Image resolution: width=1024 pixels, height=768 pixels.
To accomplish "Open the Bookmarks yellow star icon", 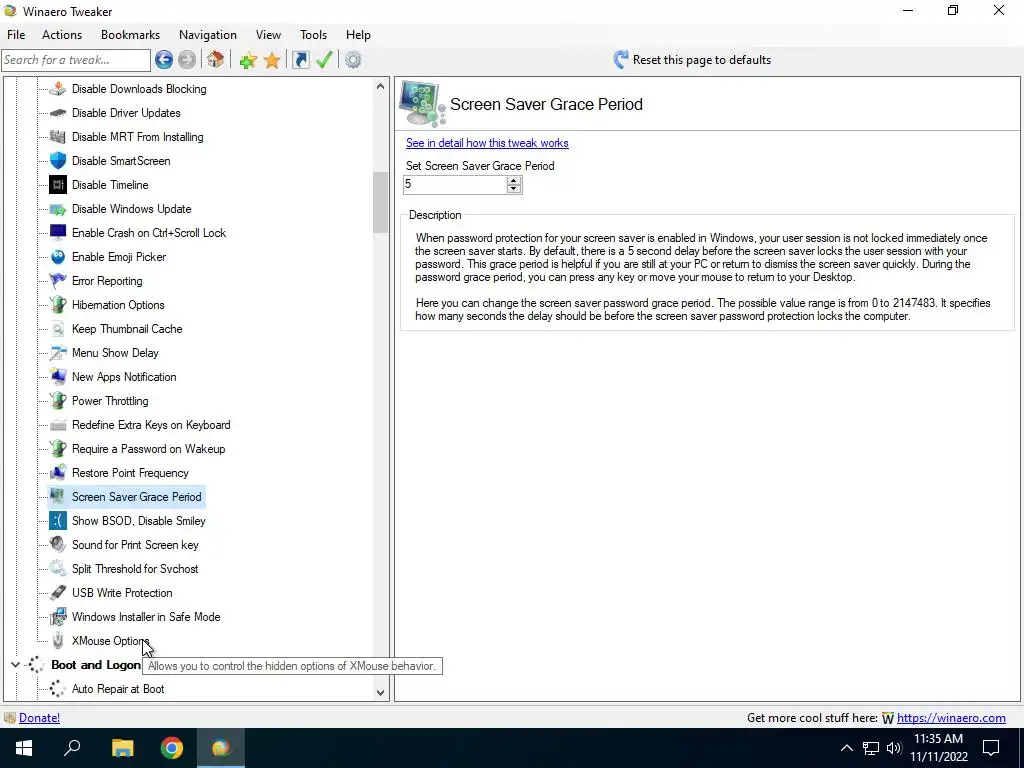I will 272,60.
